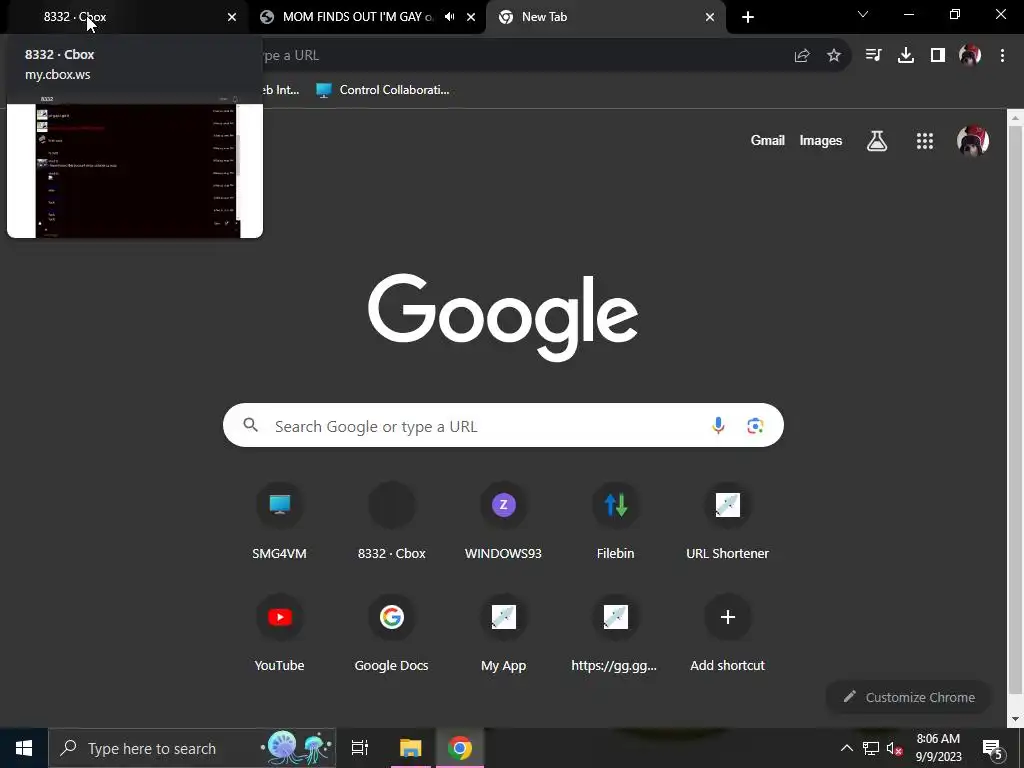1024x768 pixels.
Task: Bookmark this page with star icon
Action: tap(834, 56)
